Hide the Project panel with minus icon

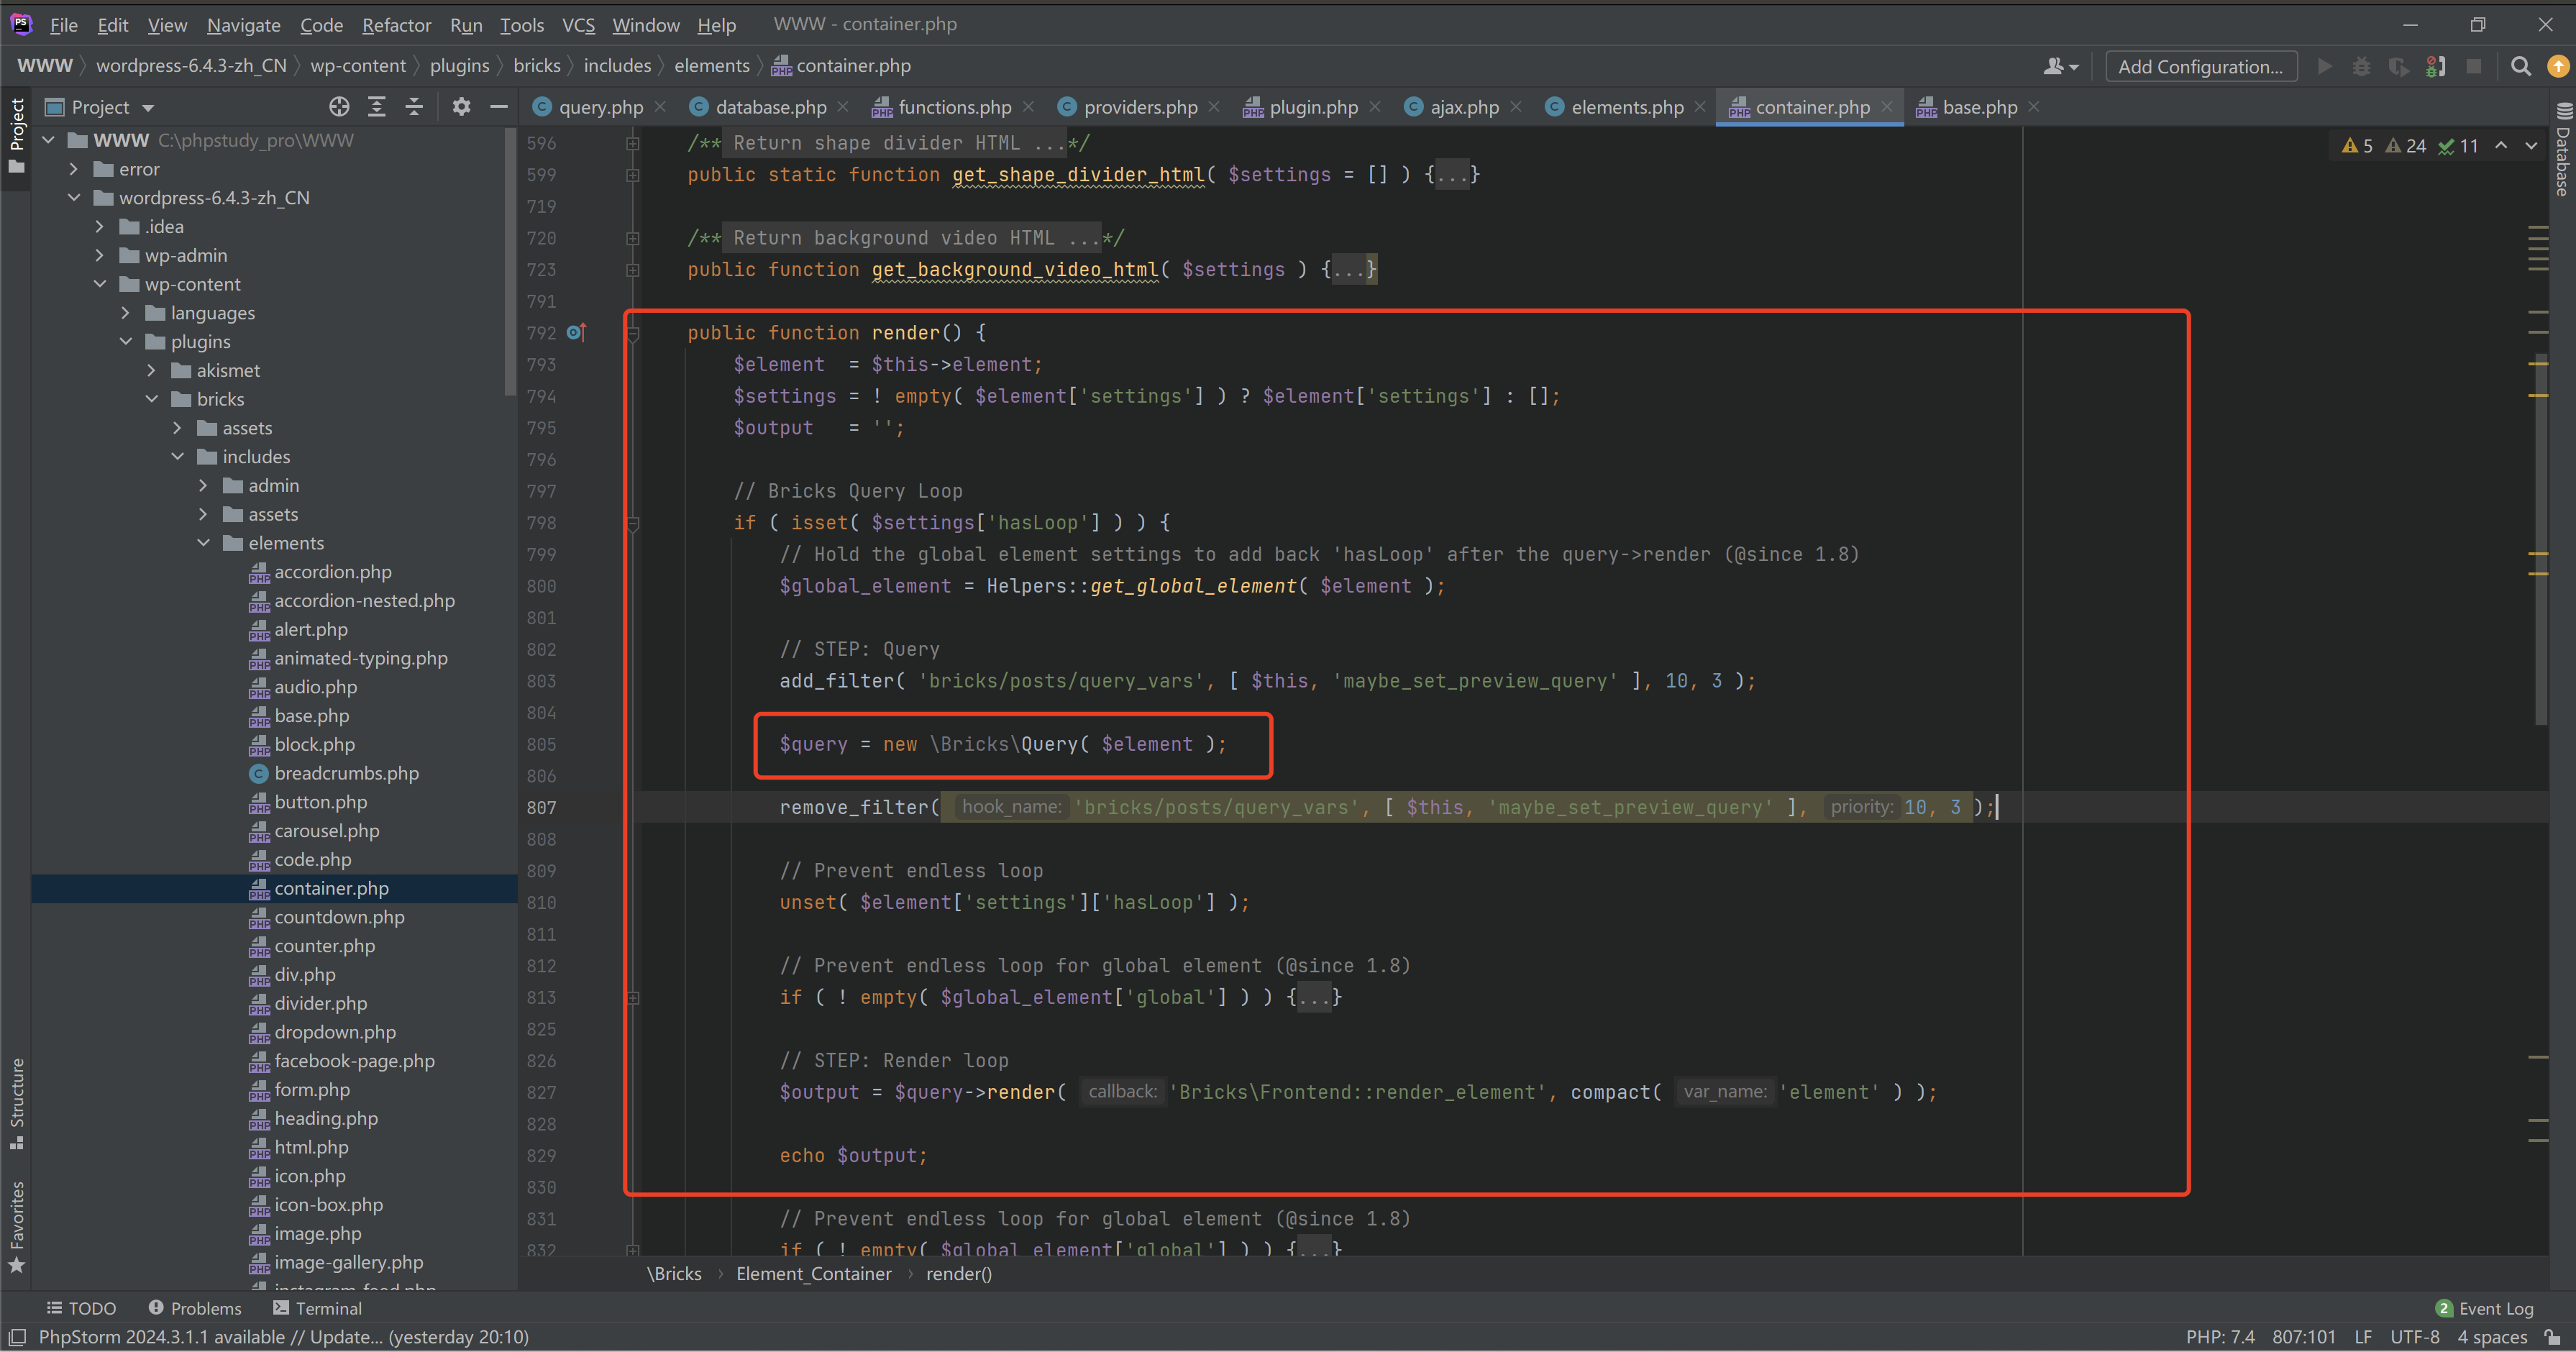[x=498, y=107]
